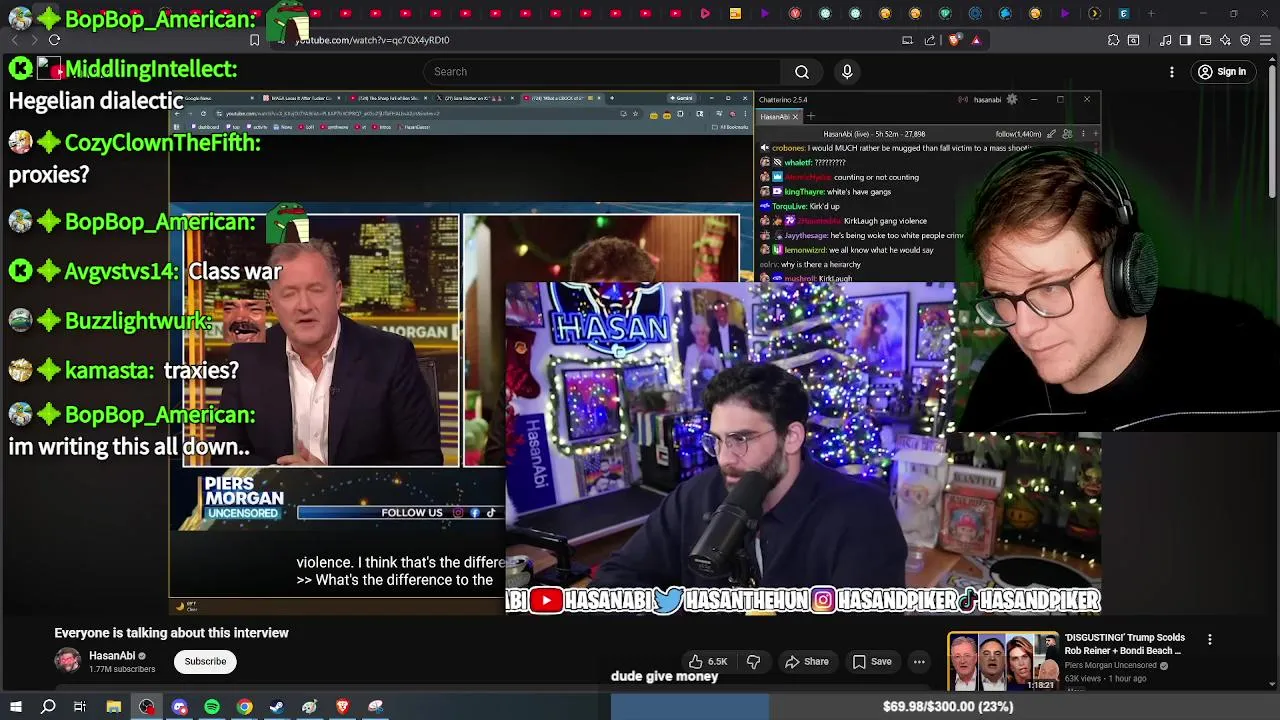
Task: Click the YouTube Search field
Action: 602,71
